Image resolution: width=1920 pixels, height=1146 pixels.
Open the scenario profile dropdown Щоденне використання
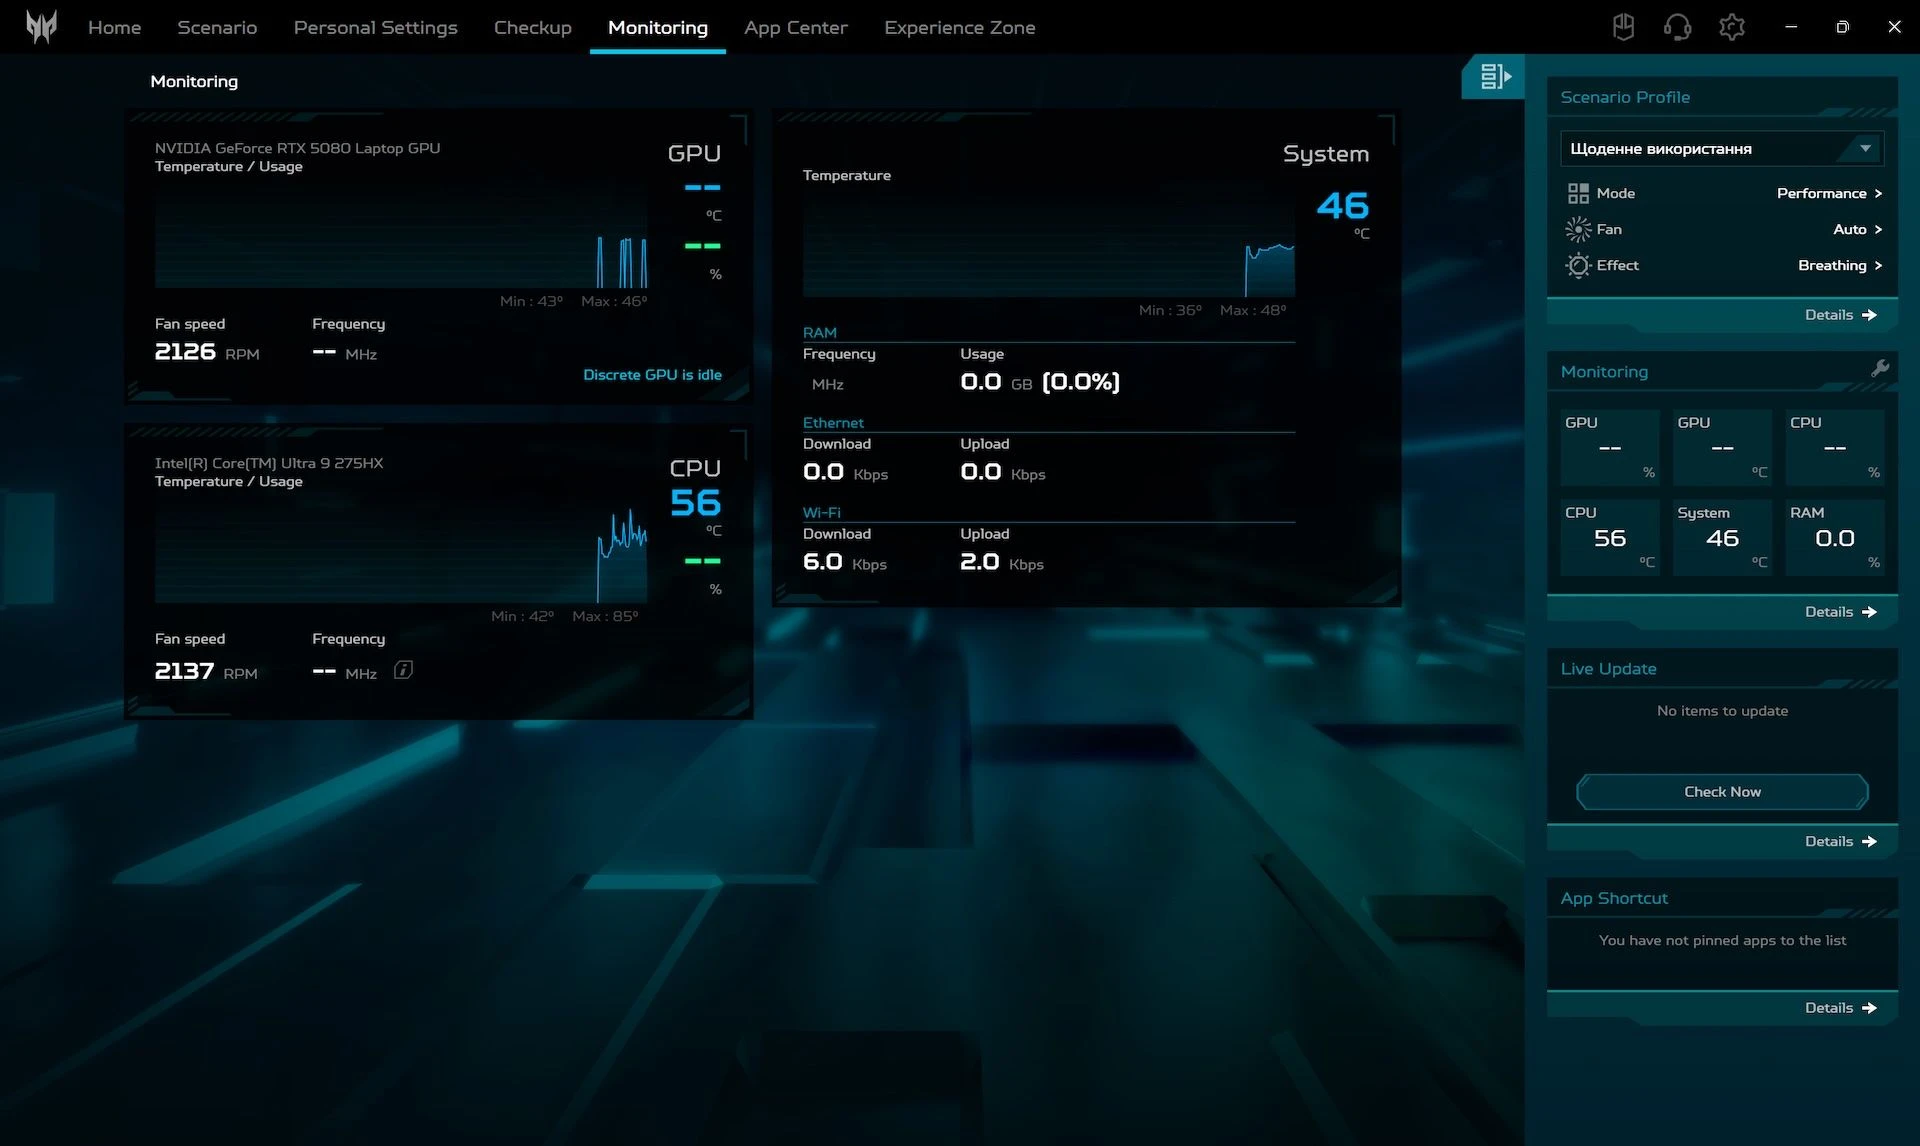1722,148
